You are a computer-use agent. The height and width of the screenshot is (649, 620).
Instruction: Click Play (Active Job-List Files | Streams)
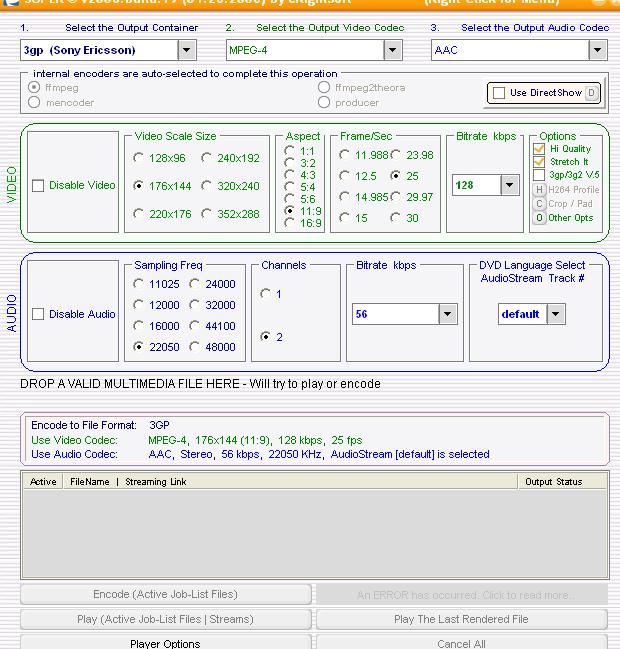[166, 619]
